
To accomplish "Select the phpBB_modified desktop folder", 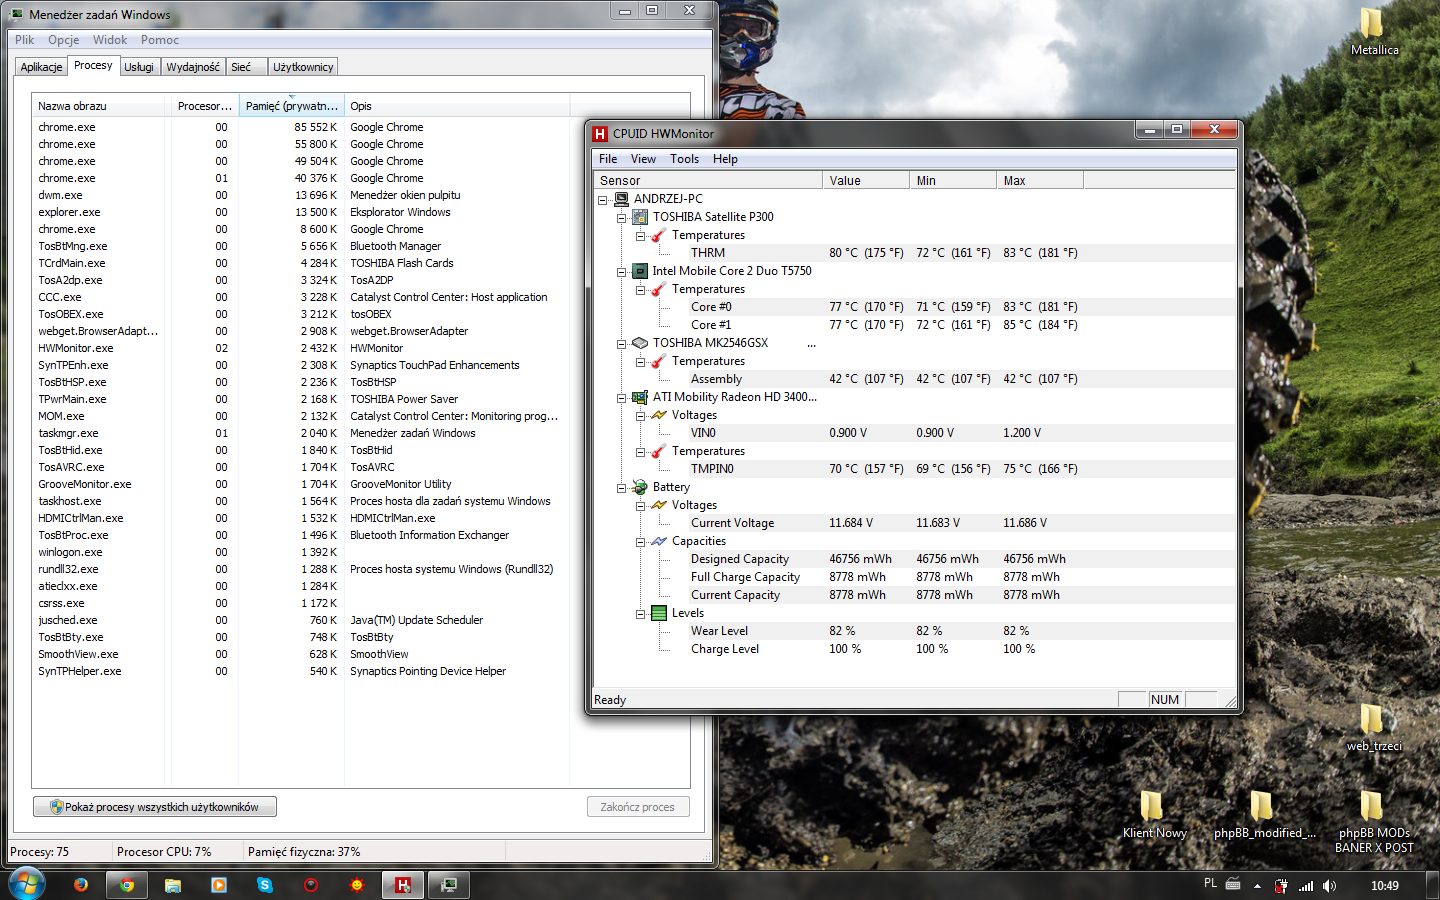I will [1264, 814].
